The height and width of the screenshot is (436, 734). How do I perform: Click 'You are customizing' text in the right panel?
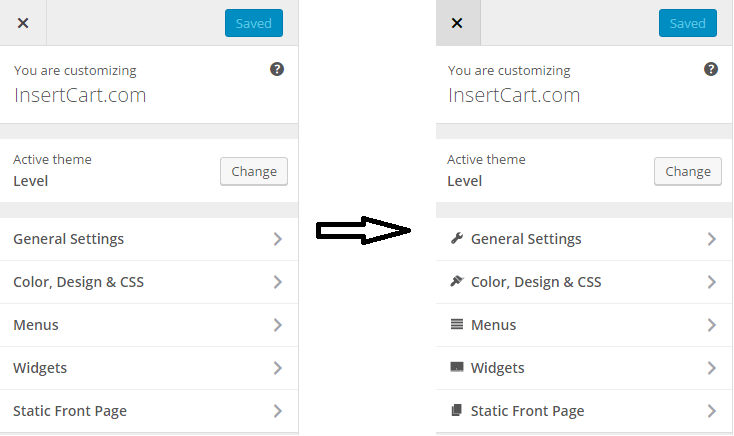point(509,71)
